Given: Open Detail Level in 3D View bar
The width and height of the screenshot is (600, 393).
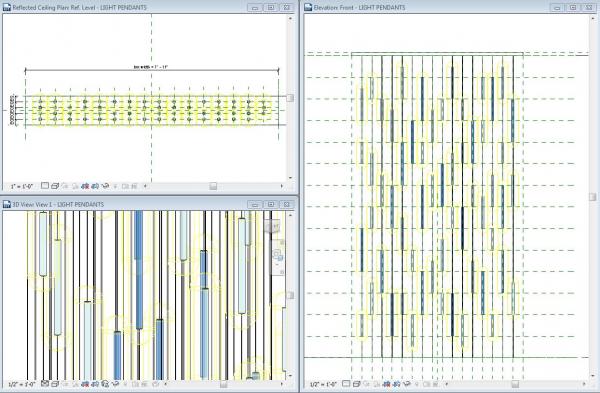Looking at the screenshot, I should [x=45, y=384].
